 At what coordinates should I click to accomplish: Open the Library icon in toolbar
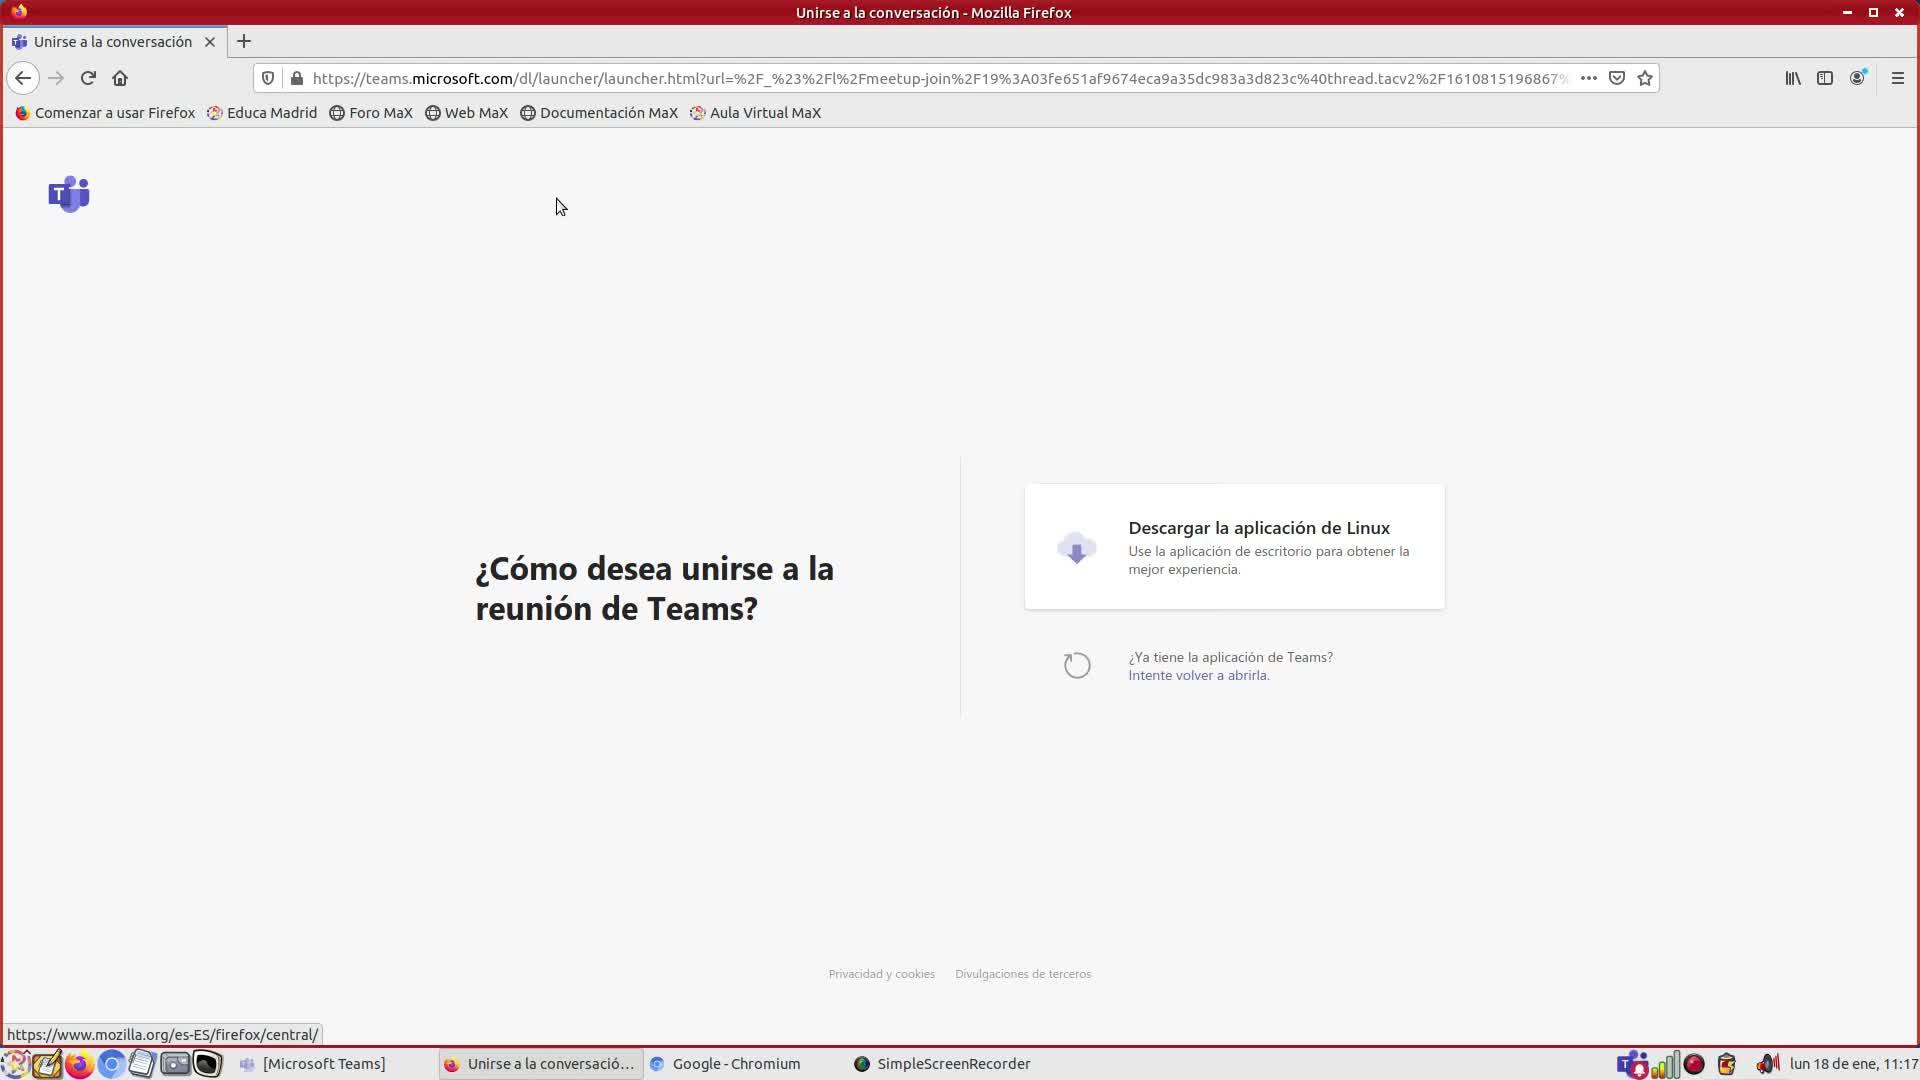[x=1793, y=78]
